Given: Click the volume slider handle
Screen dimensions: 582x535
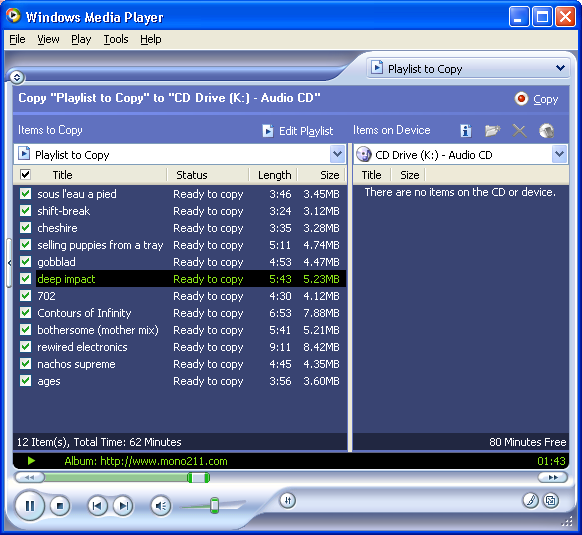Looking at the screenshot, I should coord(214,505).
